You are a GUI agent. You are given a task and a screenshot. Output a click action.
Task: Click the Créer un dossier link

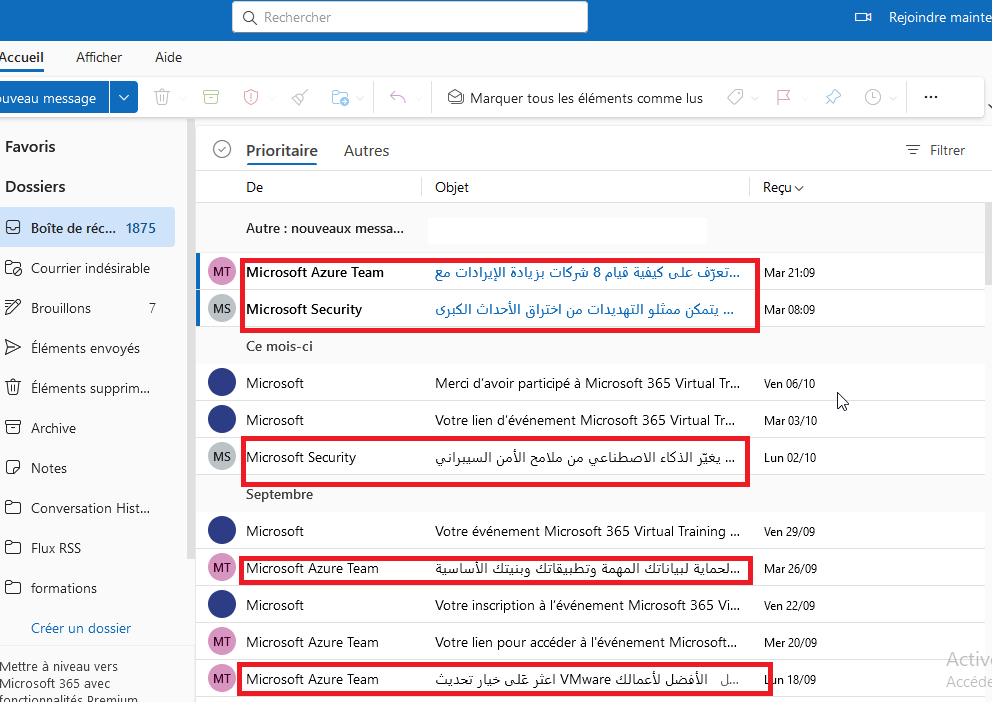(x=81, y=628)
